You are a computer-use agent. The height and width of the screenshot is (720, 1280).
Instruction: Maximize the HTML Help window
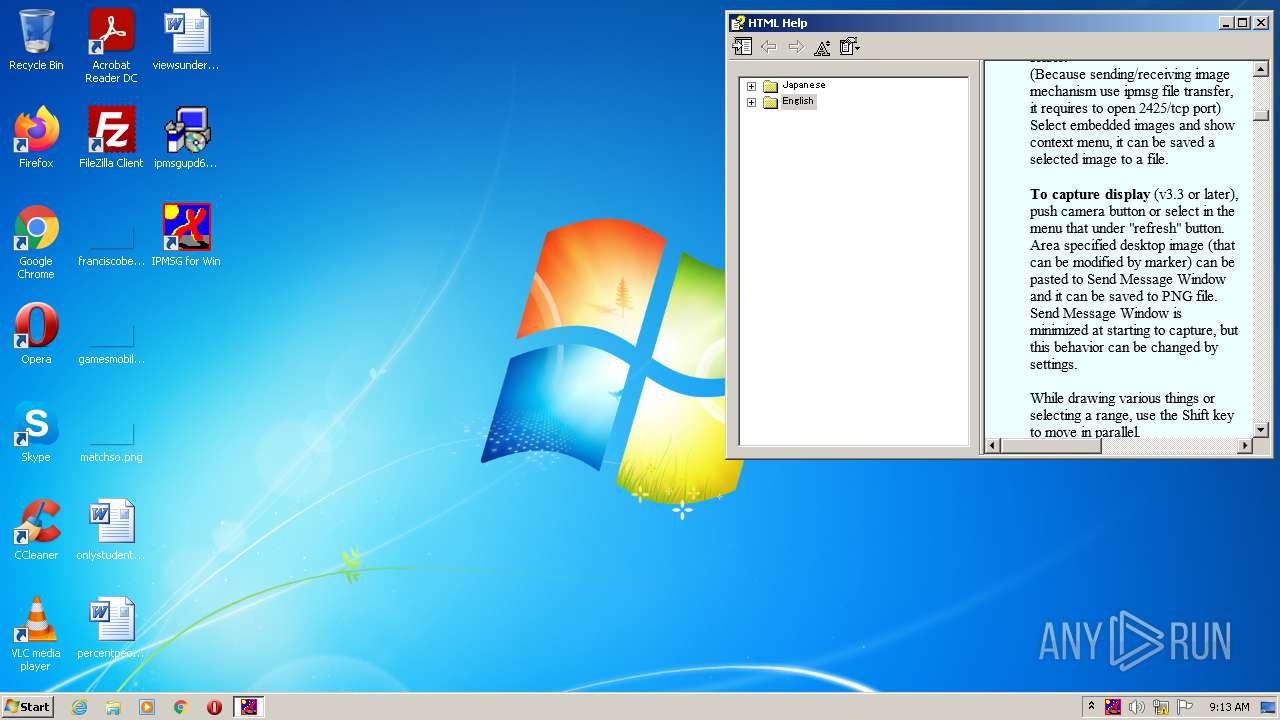[1243, 23]
